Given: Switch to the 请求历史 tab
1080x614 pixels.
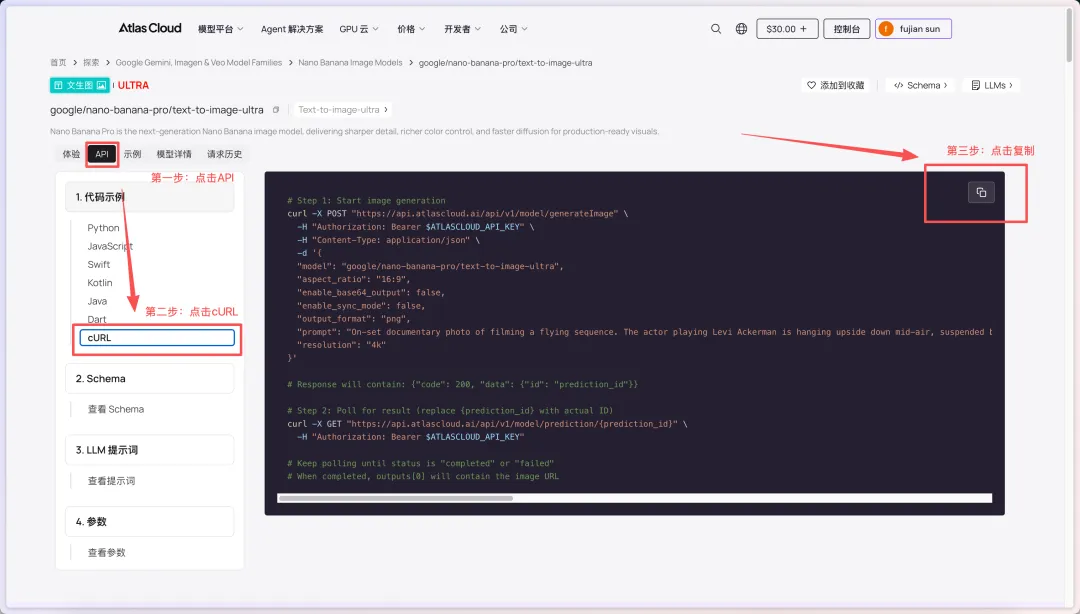Looking at the screenshot, I should pos(225,154).
